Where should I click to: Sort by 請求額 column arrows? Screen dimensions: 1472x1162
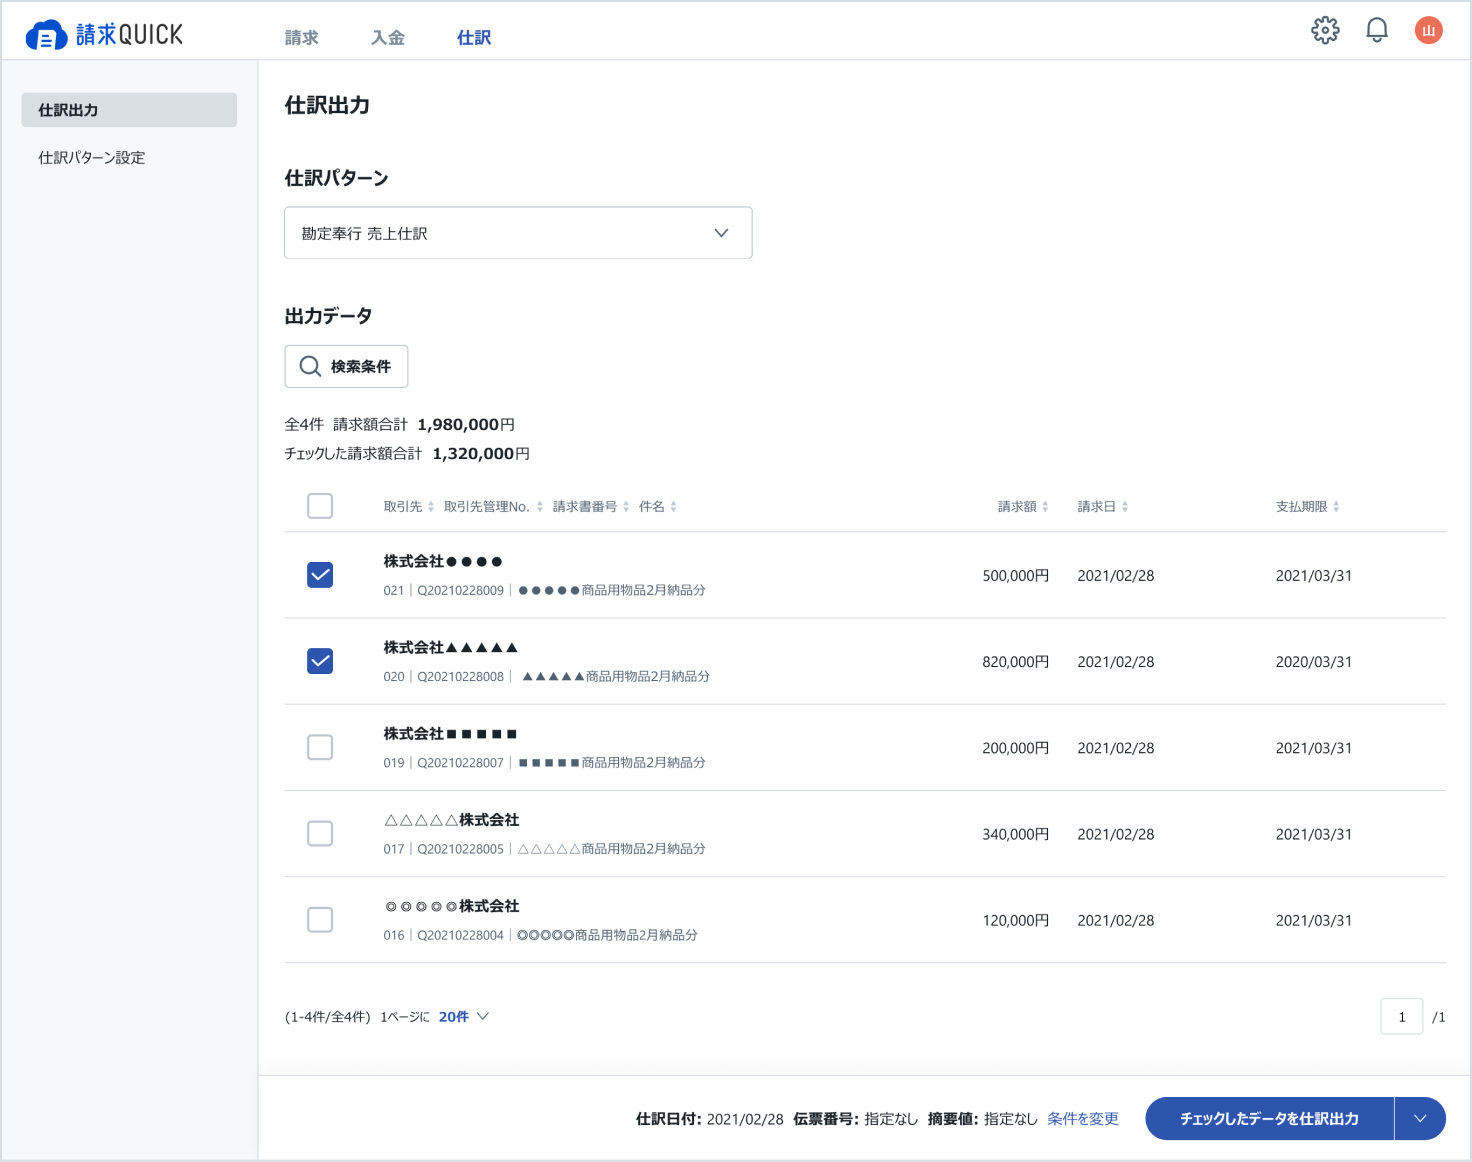point(1045,507)
